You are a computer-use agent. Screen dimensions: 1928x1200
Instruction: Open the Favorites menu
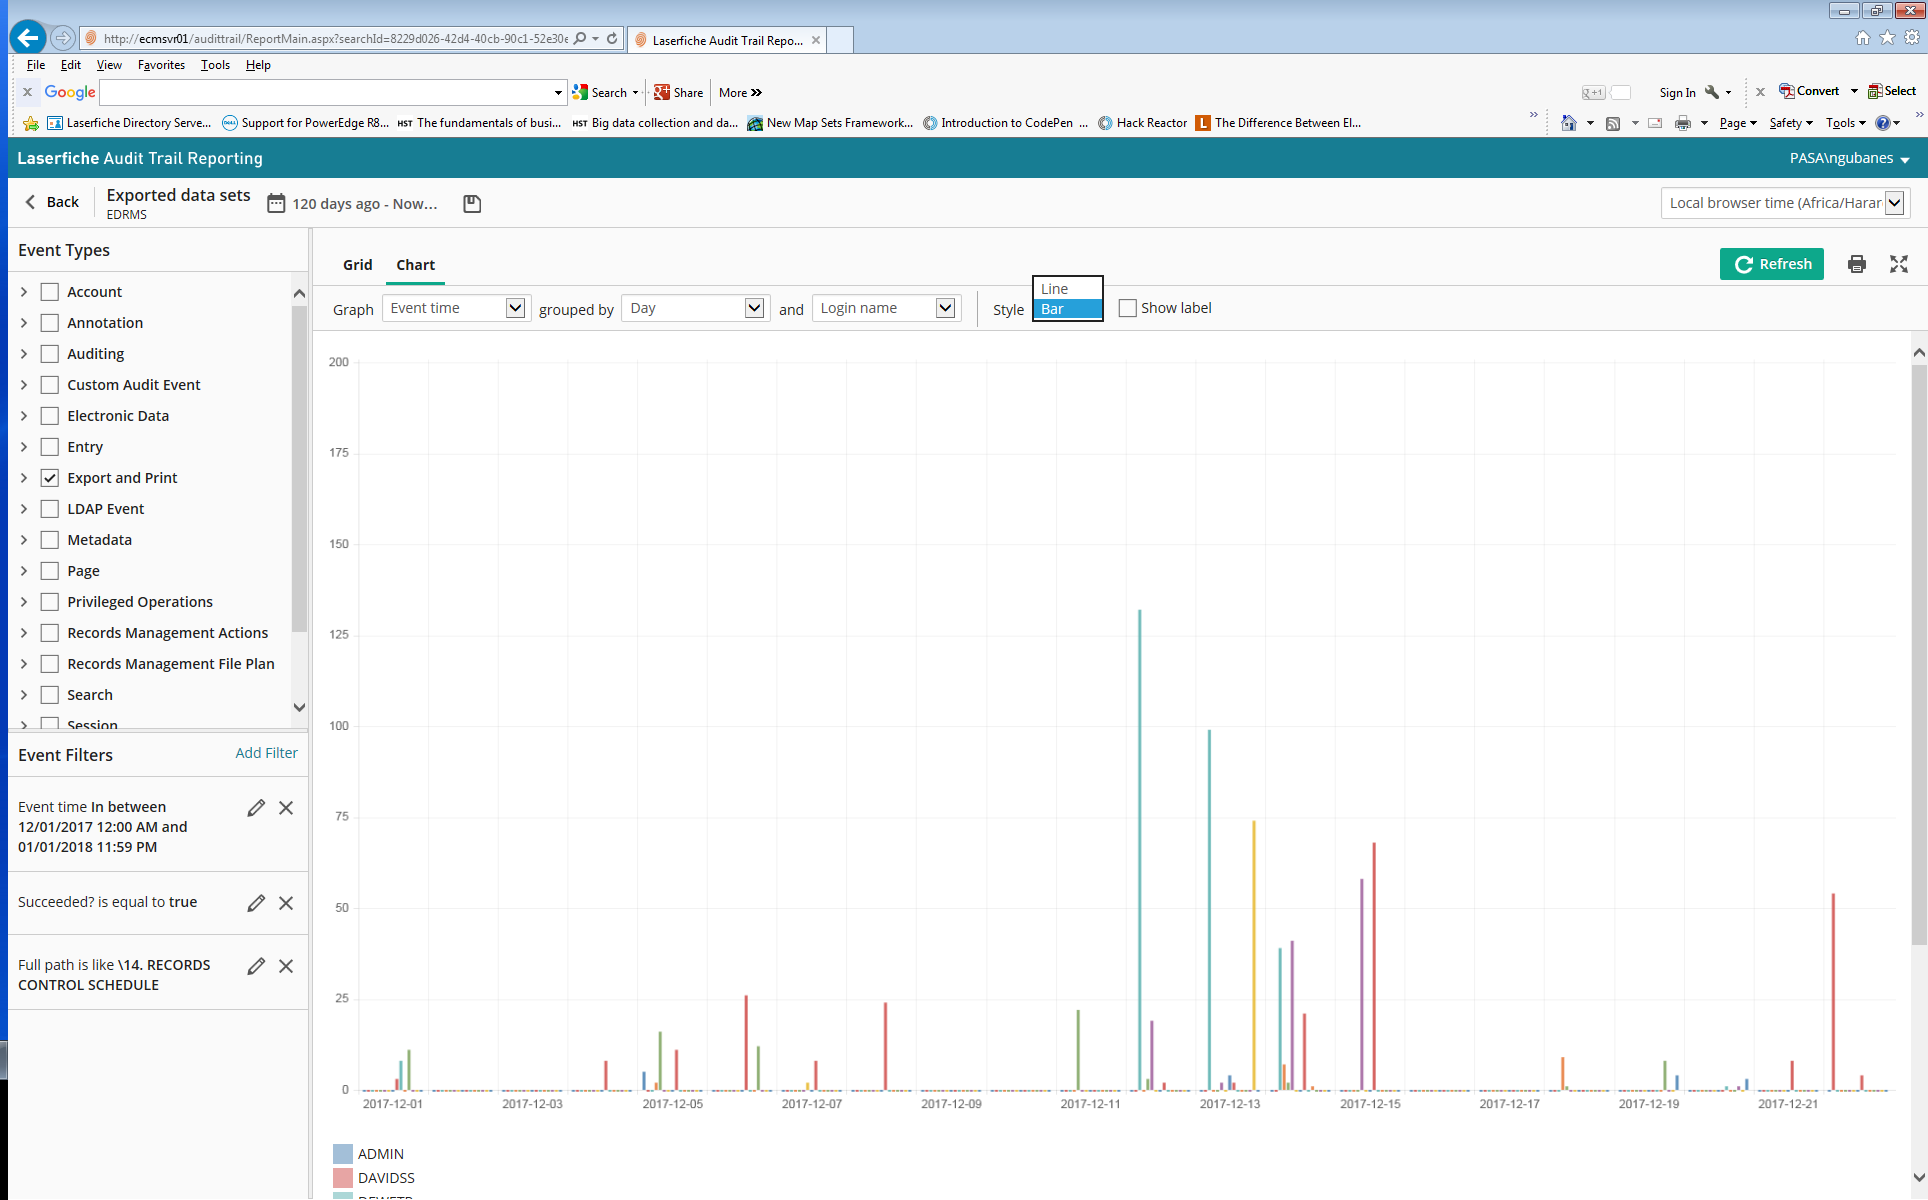tap(161, 65)
